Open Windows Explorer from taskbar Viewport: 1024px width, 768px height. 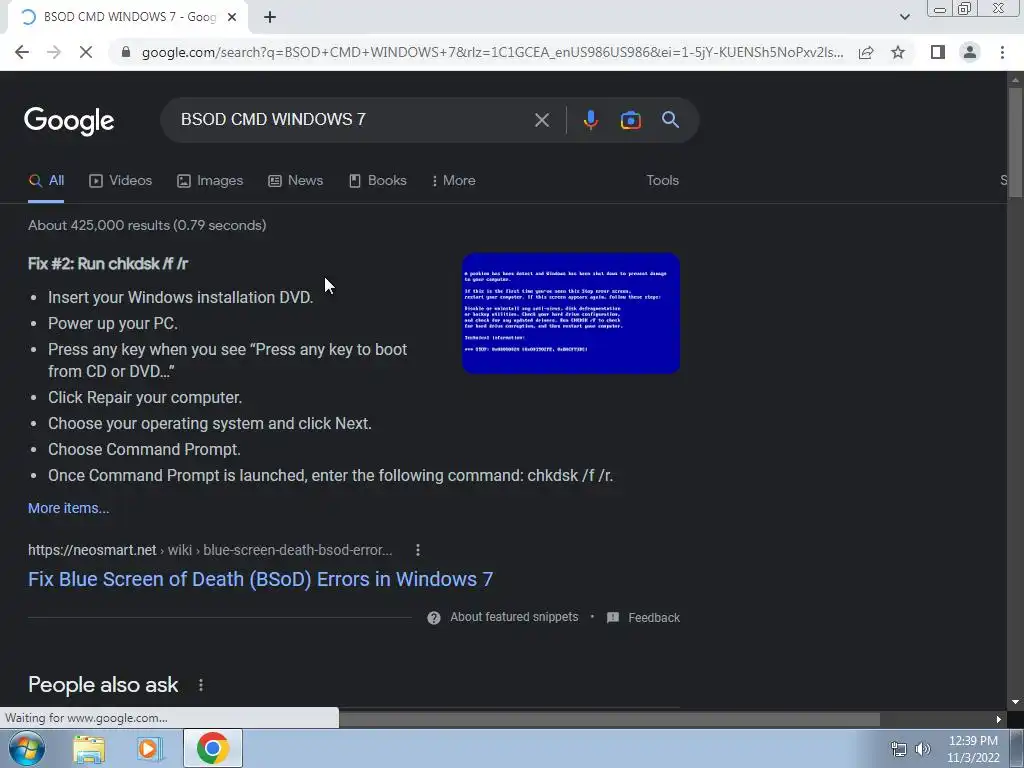coord(89,749)
